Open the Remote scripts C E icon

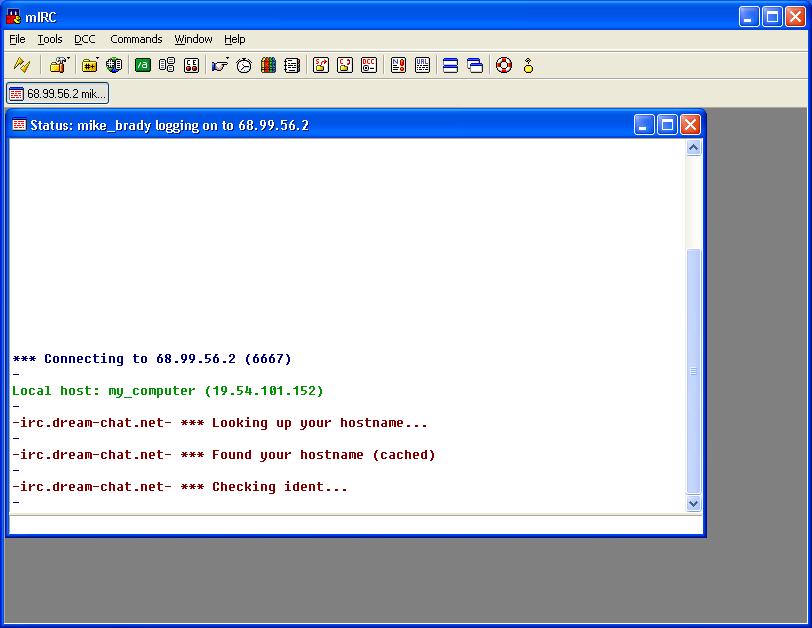[191, 65]
